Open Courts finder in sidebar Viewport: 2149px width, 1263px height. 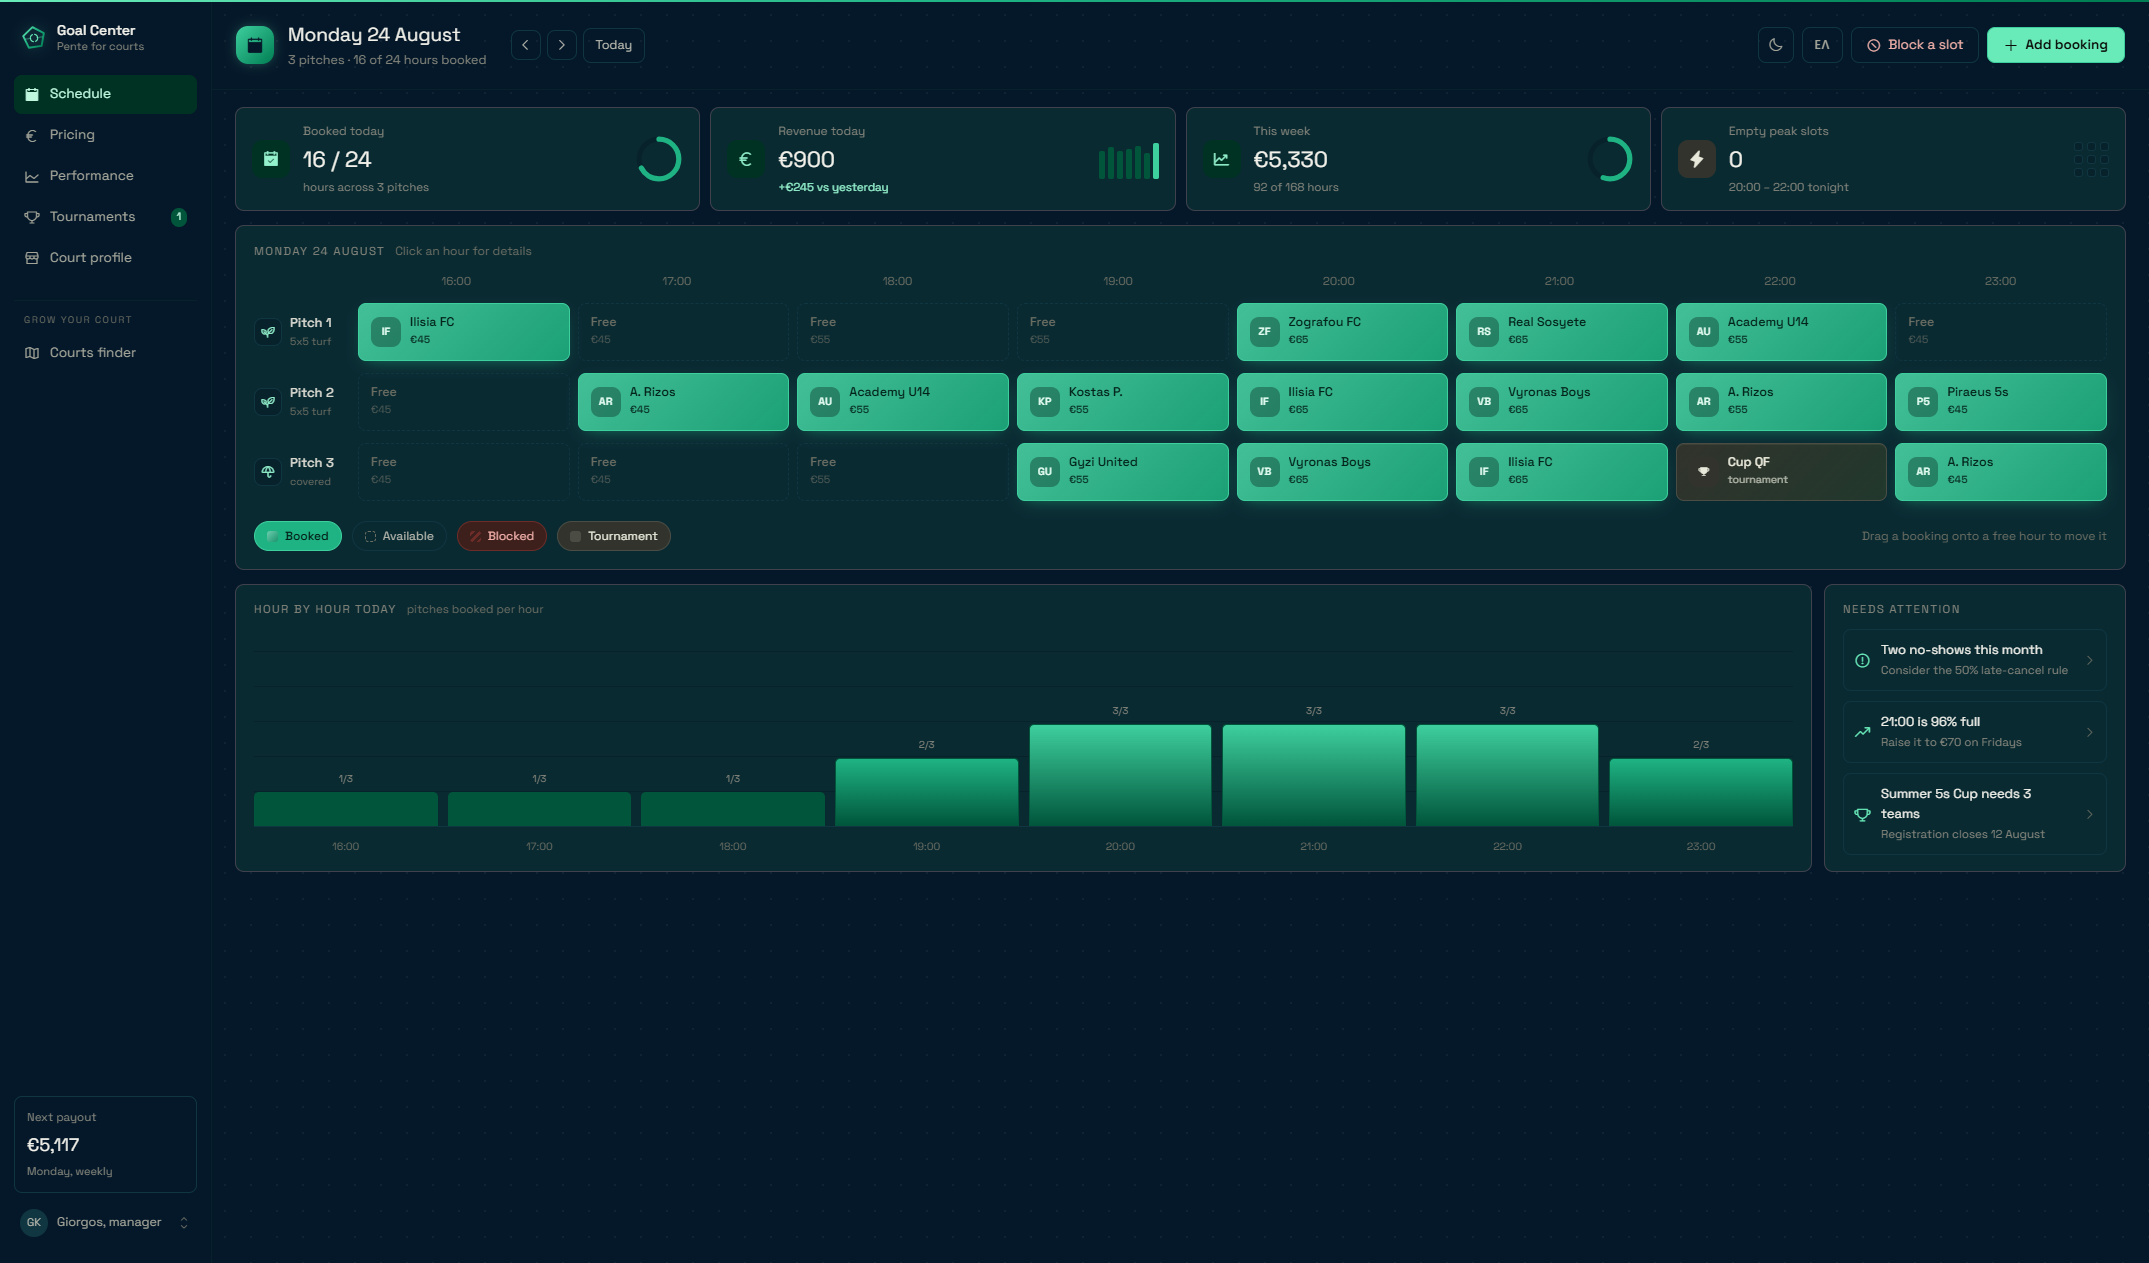click(105, 353)
